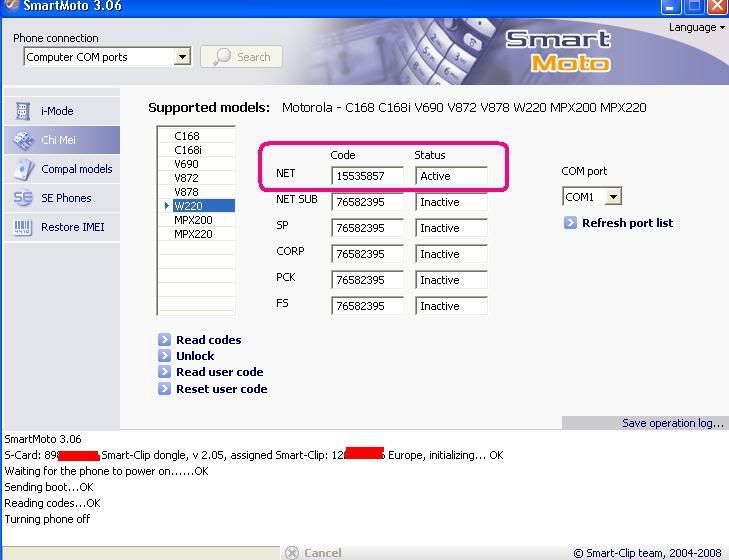
Task: Click the Search button text
Action: tap(253, 57)
